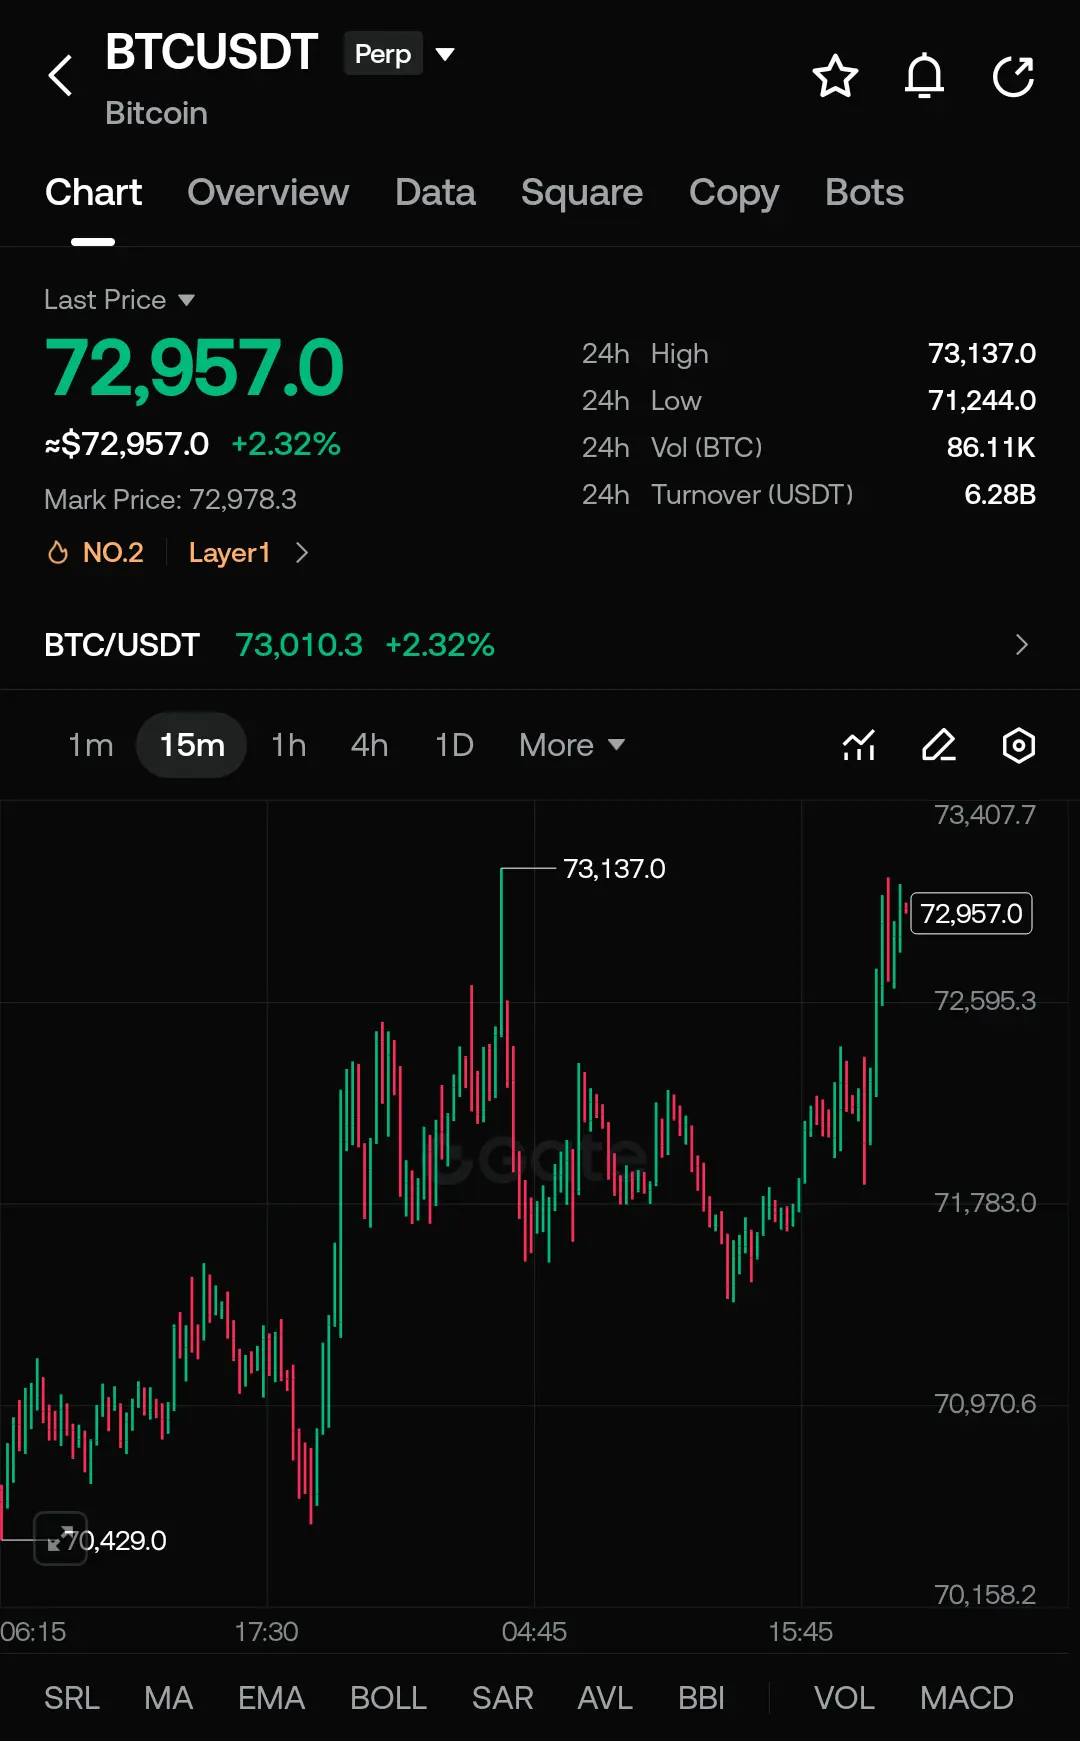Show the VOL sub-indicator

(x=844, y=1698)
